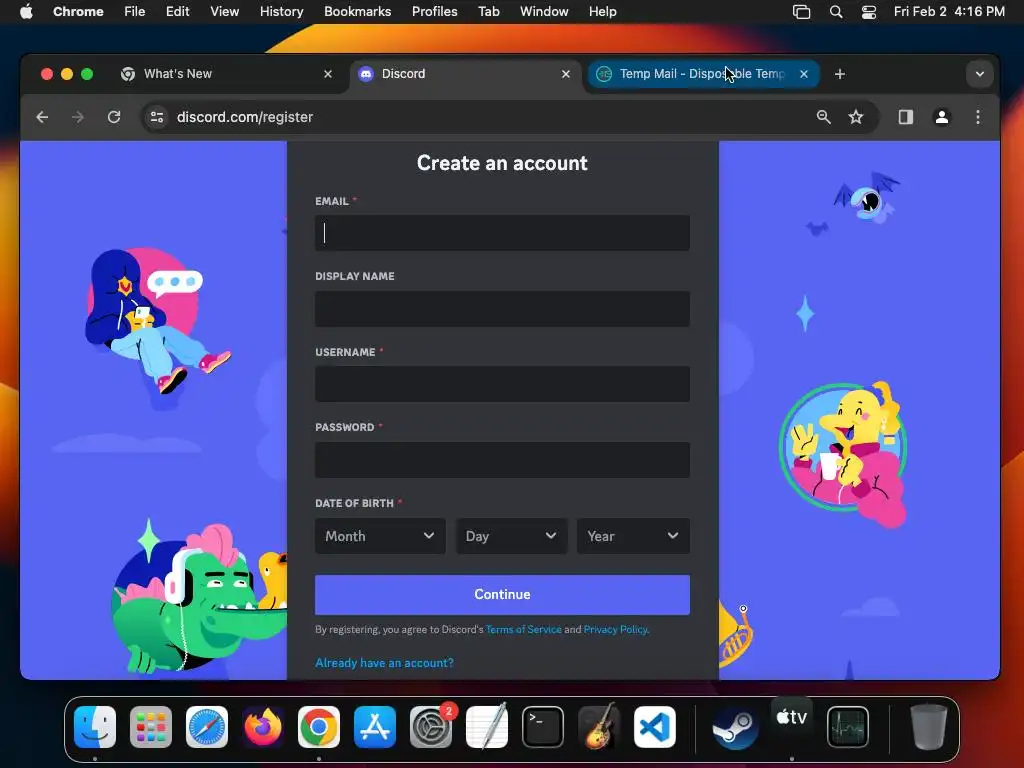Viewport: 1024px width, 768px height.
Task: Open the View menu
Action: coord(225,12)
